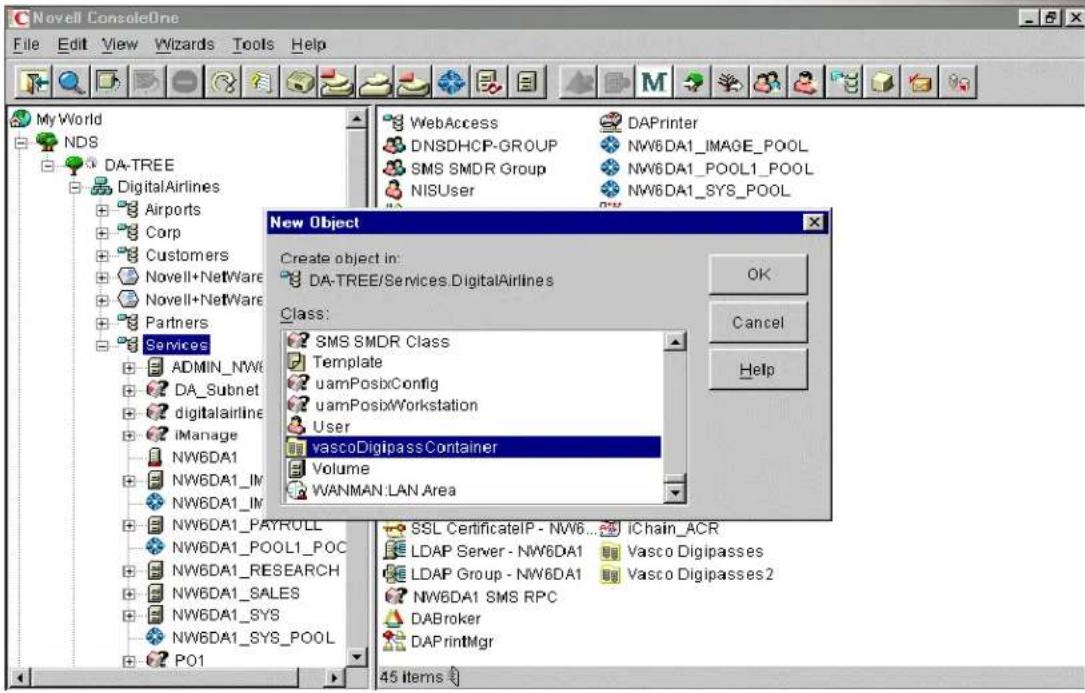Open the Edit menu
The image size is (1085, 693).
point(72,45)
